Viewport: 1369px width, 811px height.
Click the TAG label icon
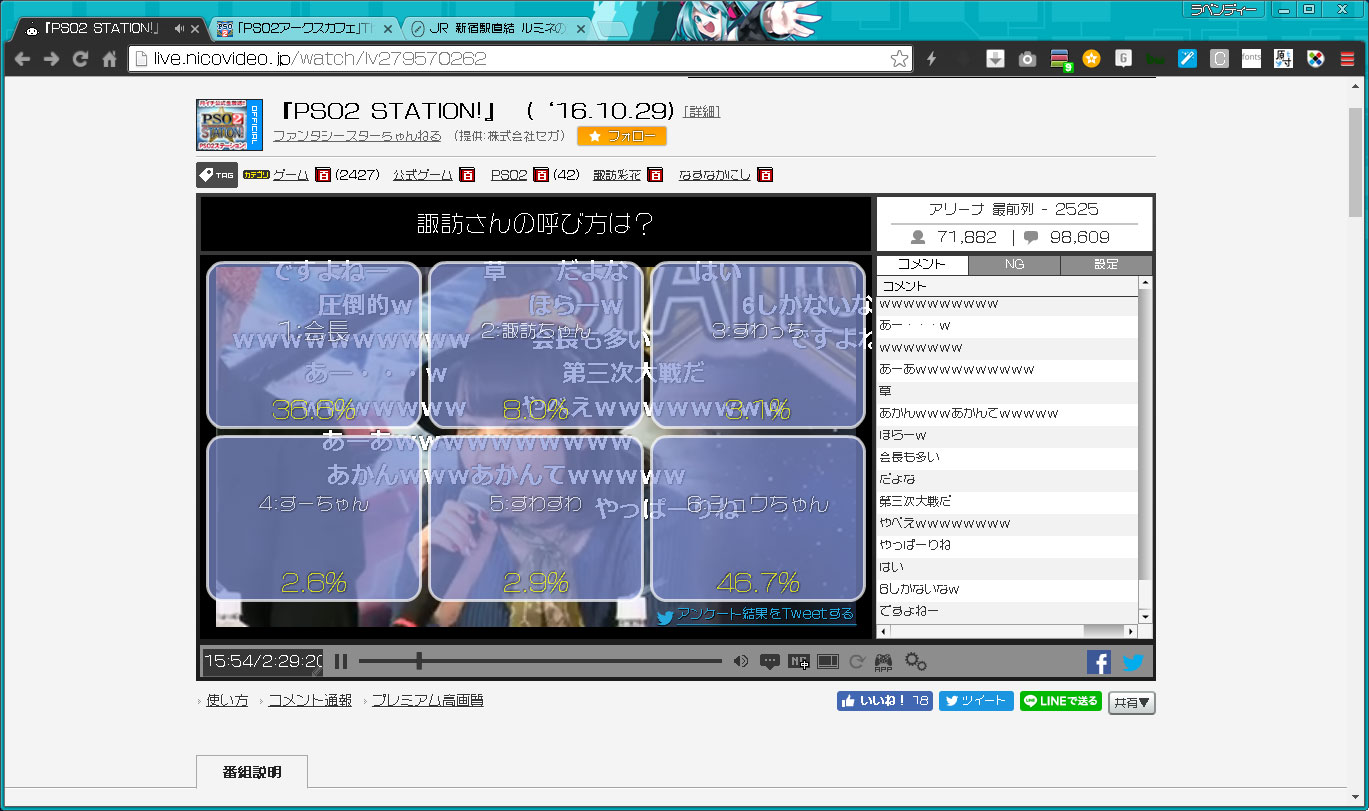217,175
